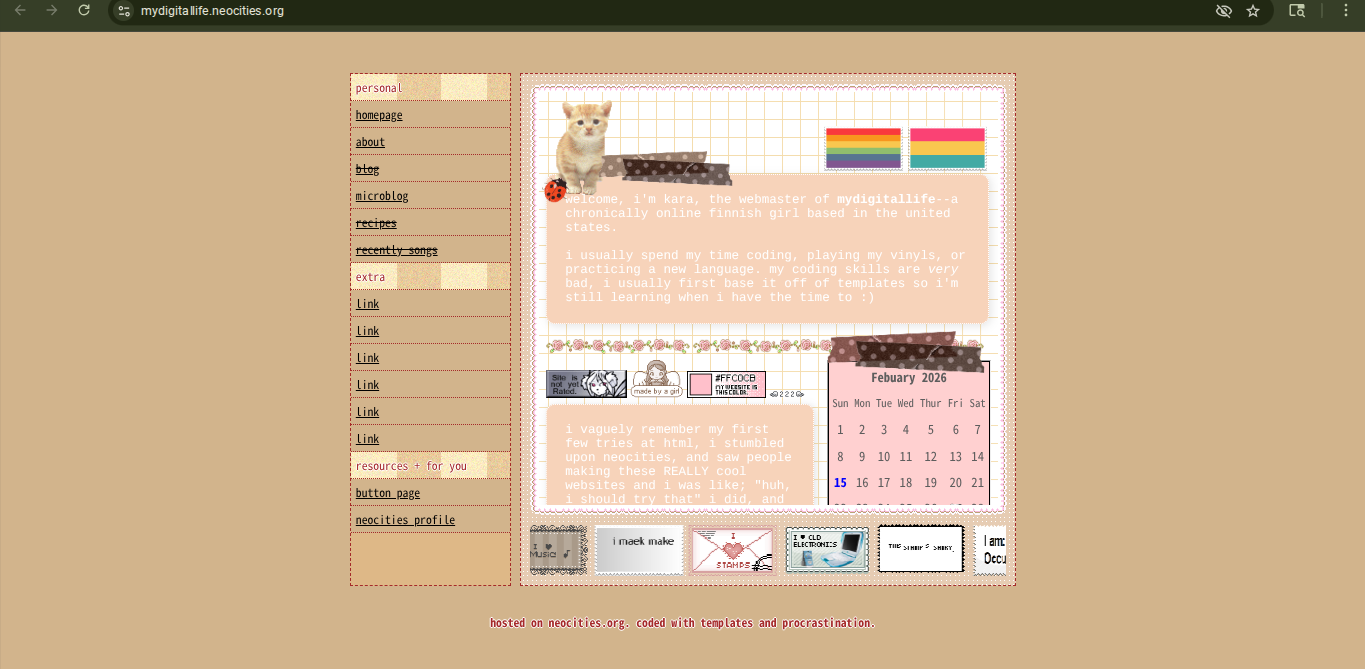Viewport: 1365px width, 669px height.
Task: Click the highlighted date 15 in calendar
Action: [840, 483]
